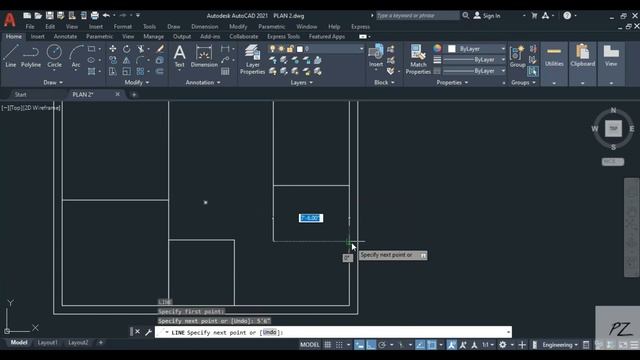This screenshot has width=640, height=360.
Task: Toggle polar tracking in status bar
Action: (x=382, y=345)
